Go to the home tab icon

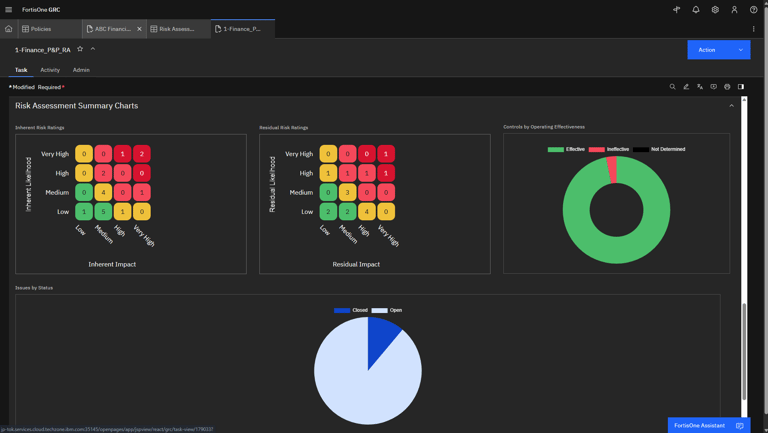pyautogui.click(x=8, y=29)
